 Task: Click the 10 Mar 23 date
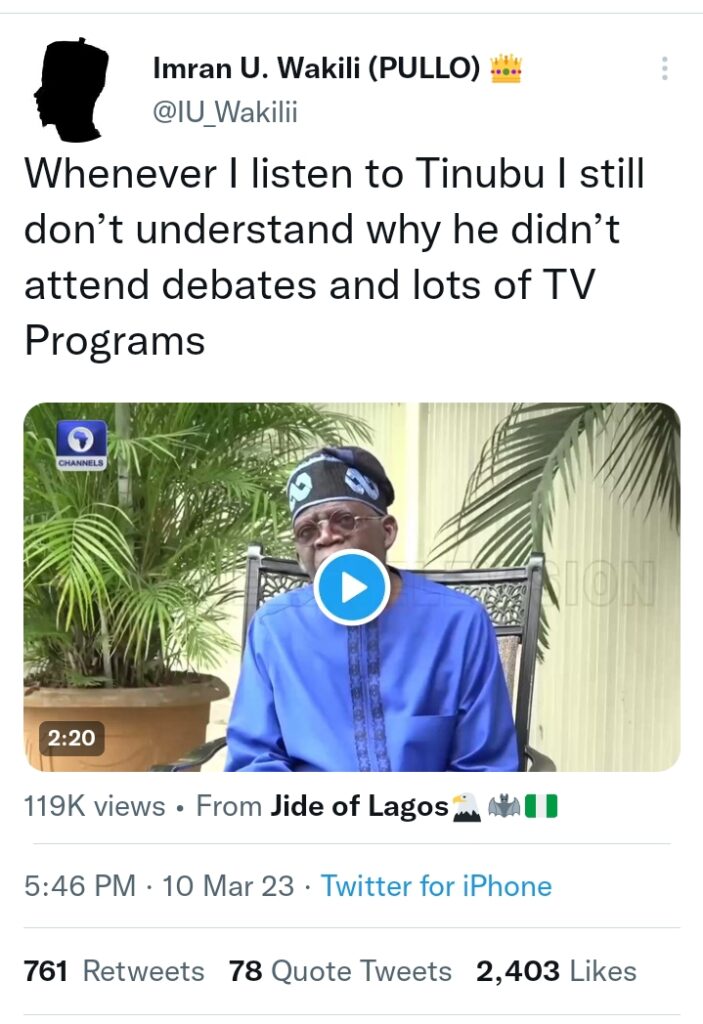point(228,886)
